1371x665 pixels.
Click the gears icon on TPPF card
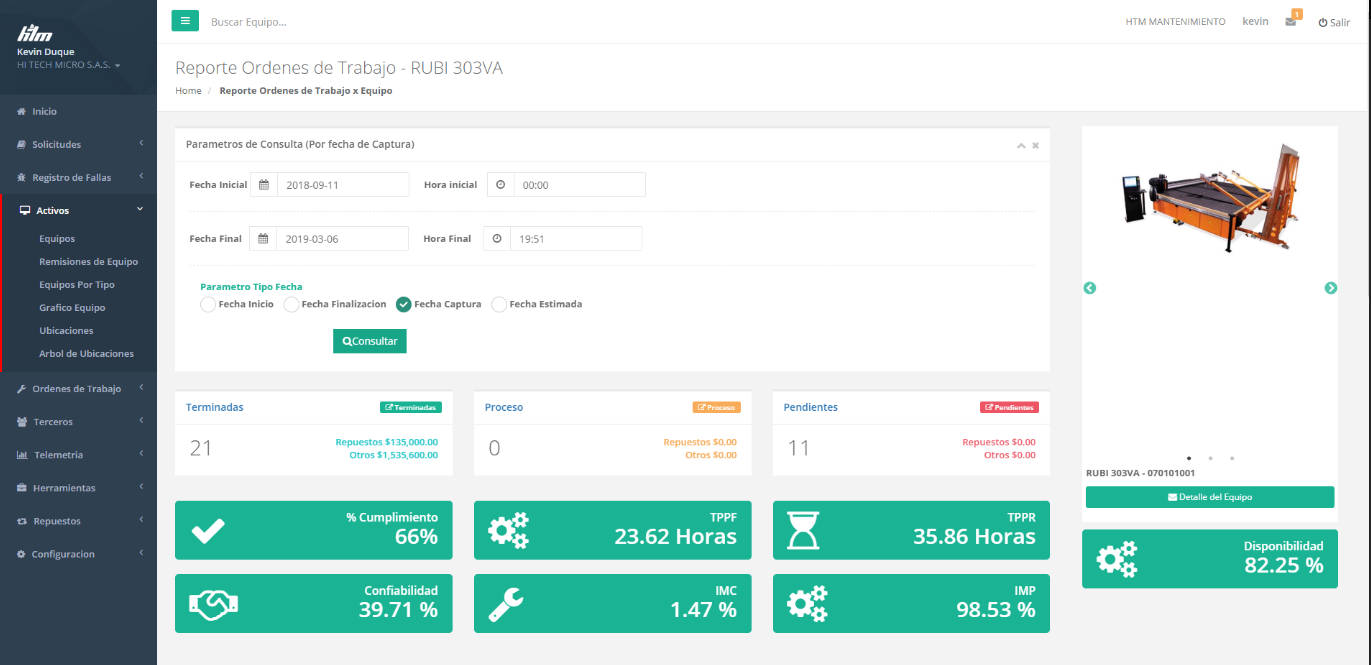(x=508, y=530)
